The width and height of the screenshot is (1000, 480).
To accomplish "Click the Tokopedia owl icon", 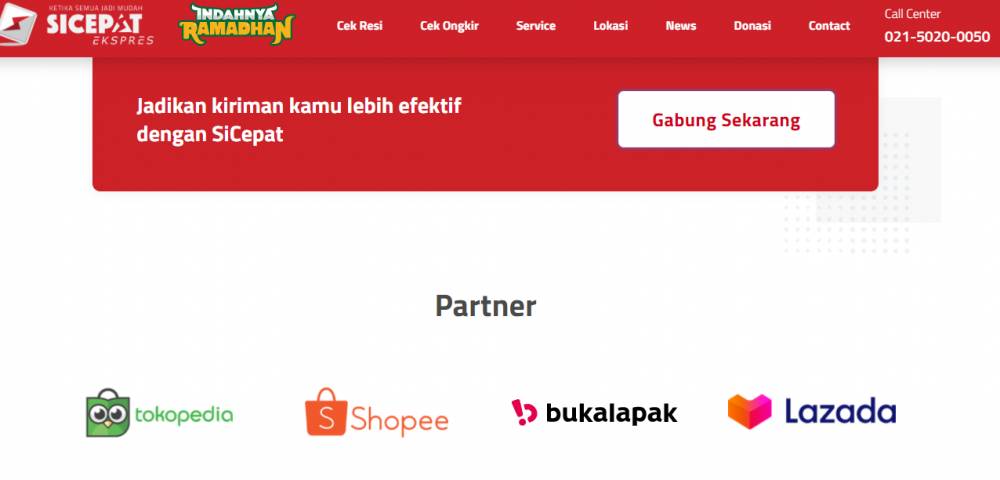I will 108,412.
